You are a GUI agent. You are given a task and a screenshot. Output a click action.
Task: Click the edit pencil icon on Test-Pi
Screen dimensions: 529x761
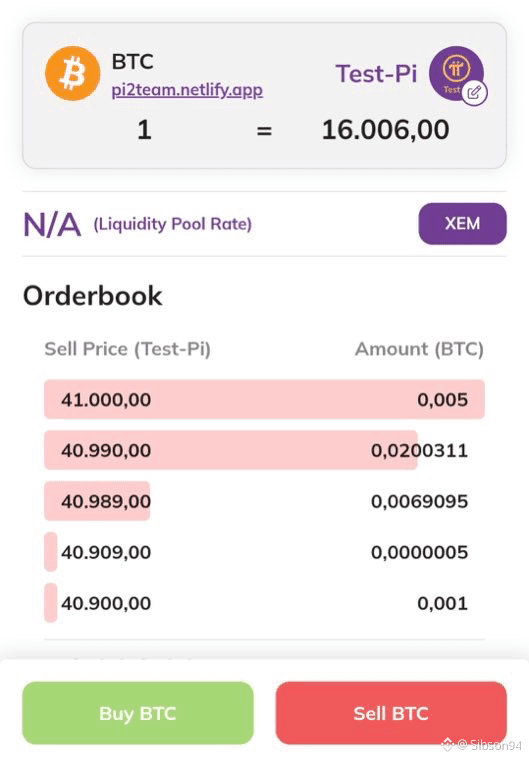click(474, 92)
